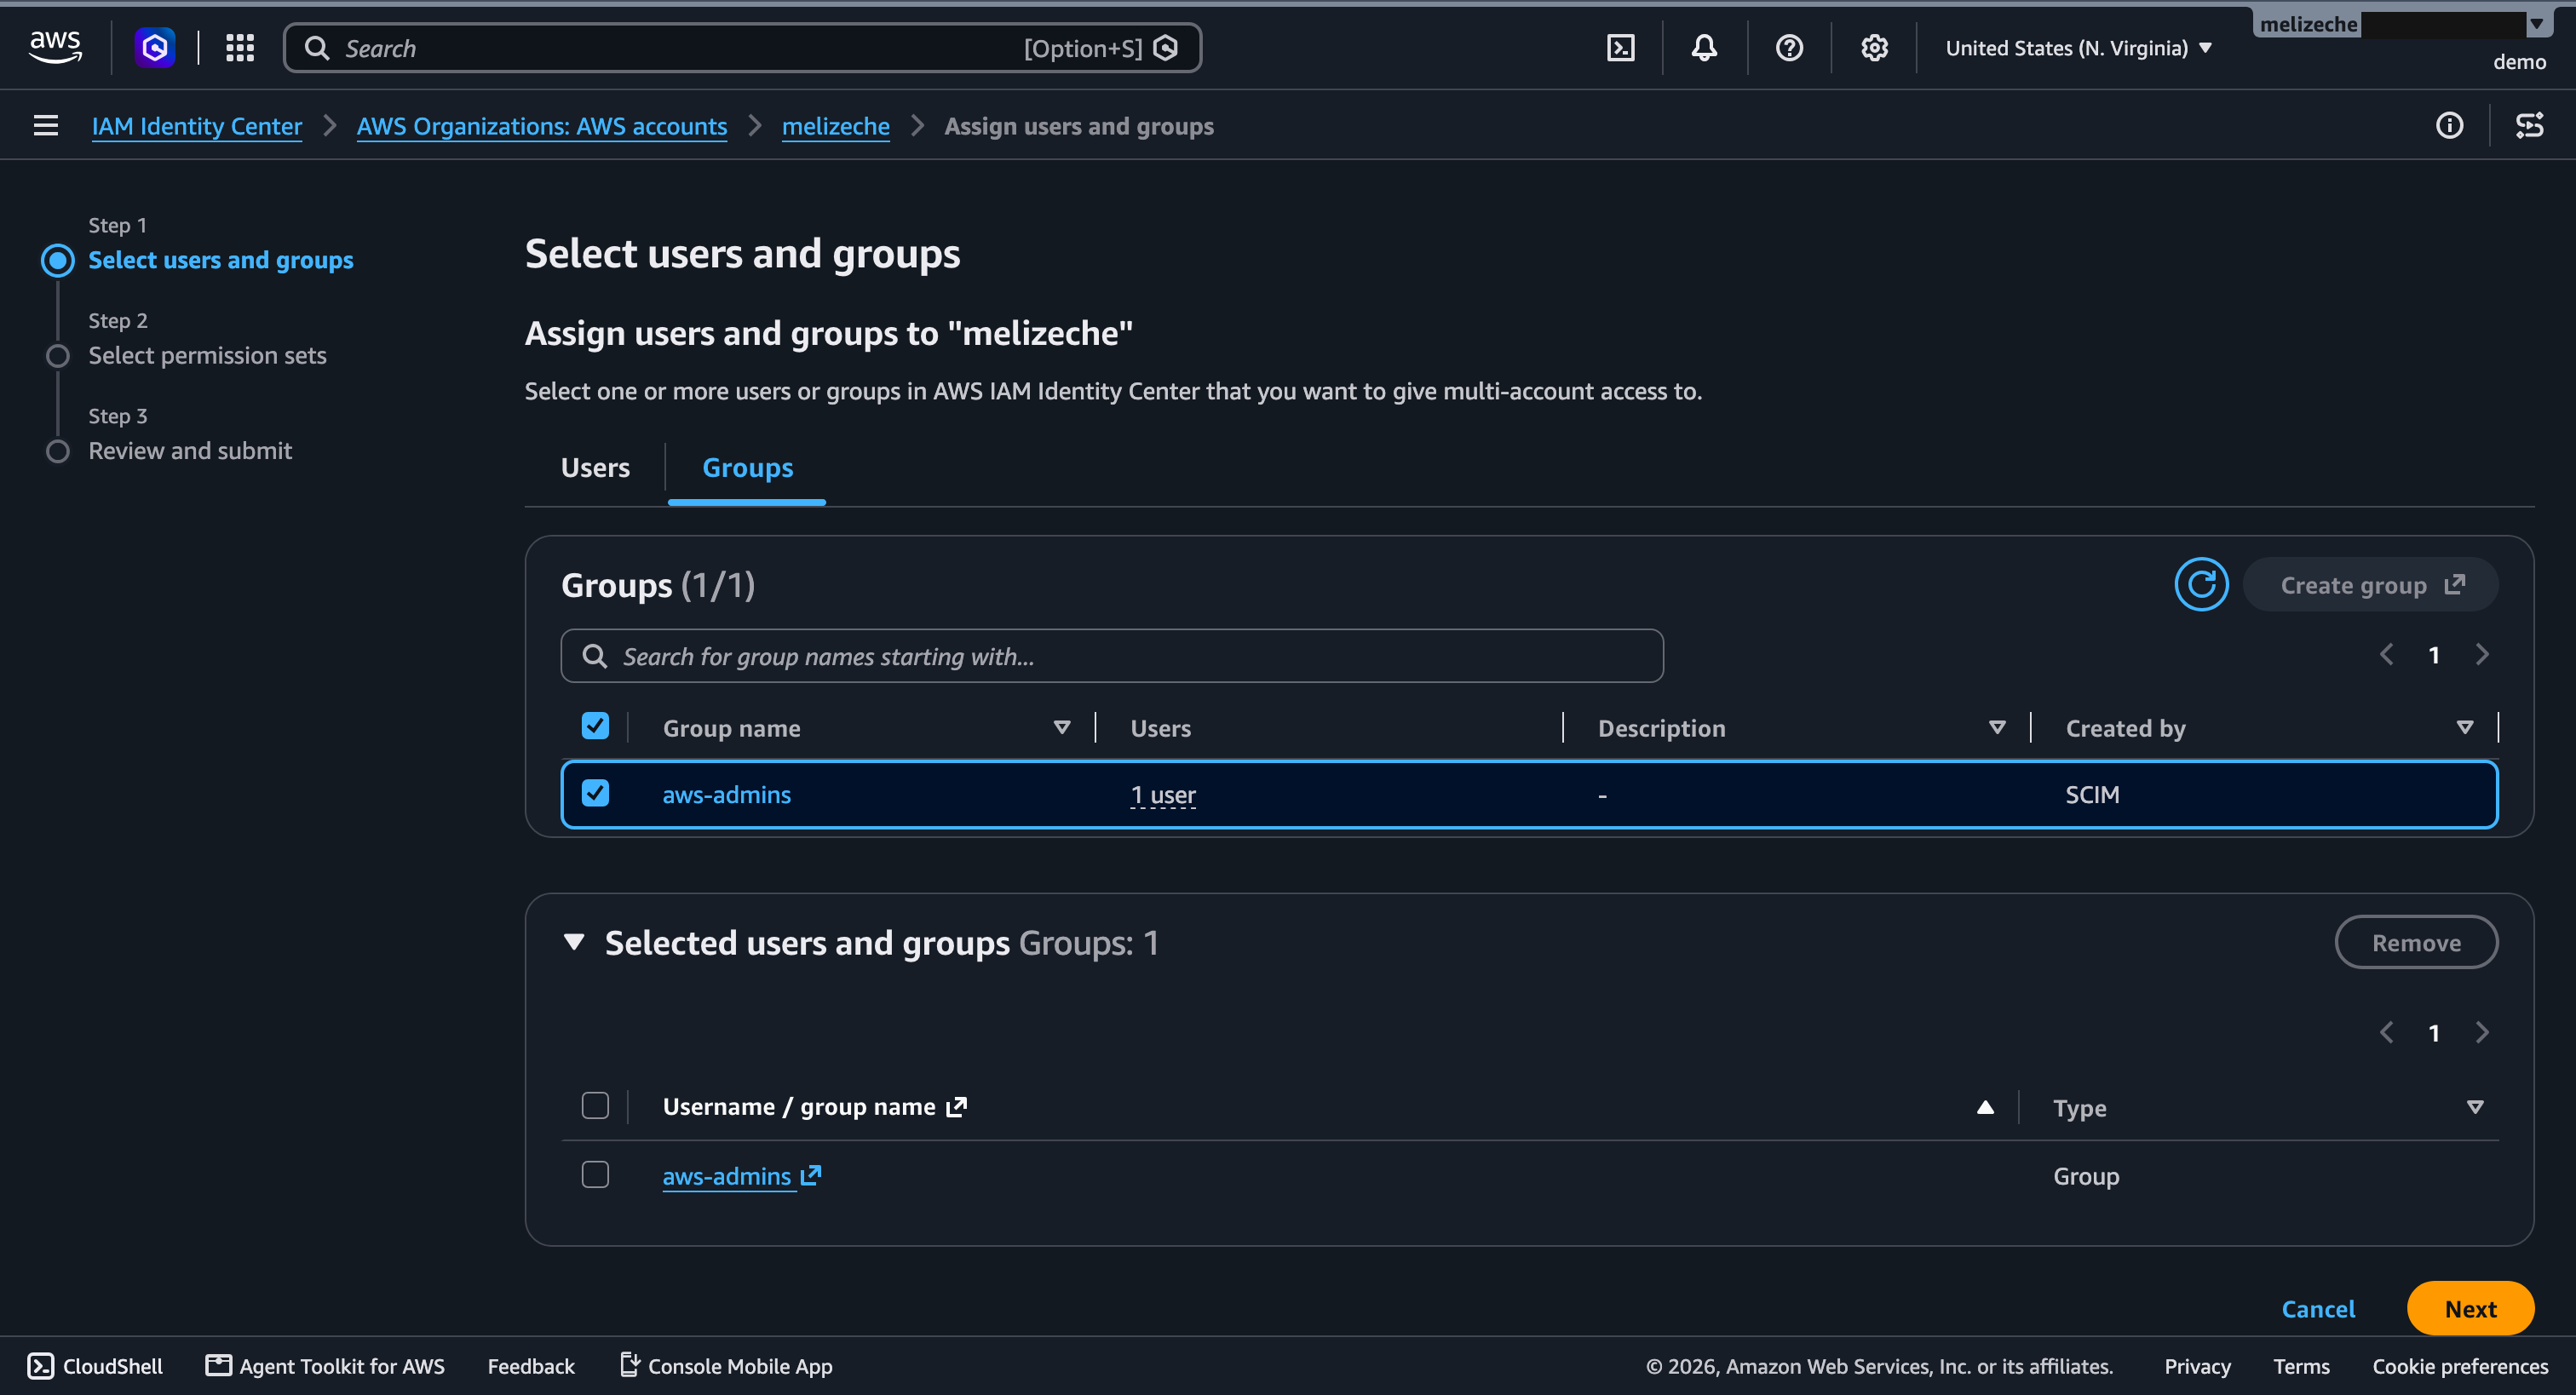Sort by Created by column arrow
2576x1395 pixels.
click(2465, 727)
